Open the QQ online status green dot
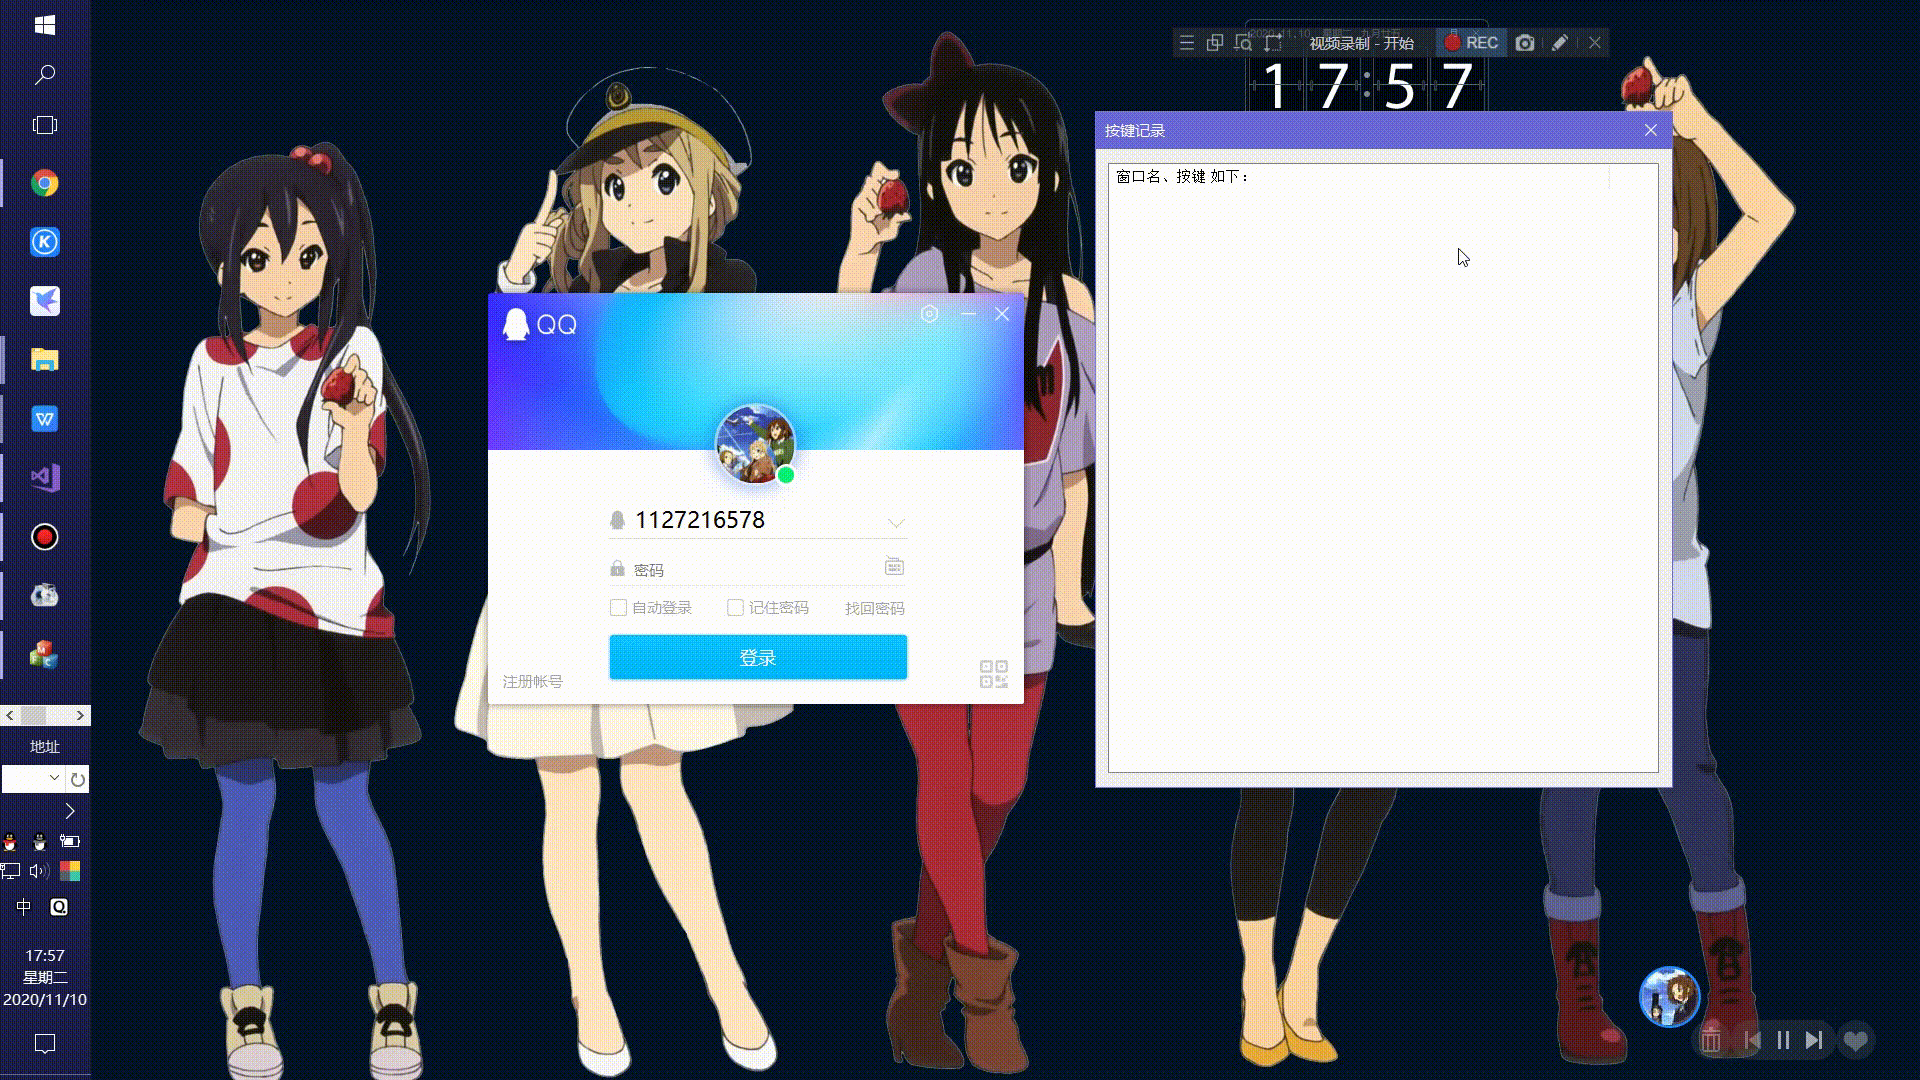Viewport: 1920px width, 1080px height. [786, 475]
